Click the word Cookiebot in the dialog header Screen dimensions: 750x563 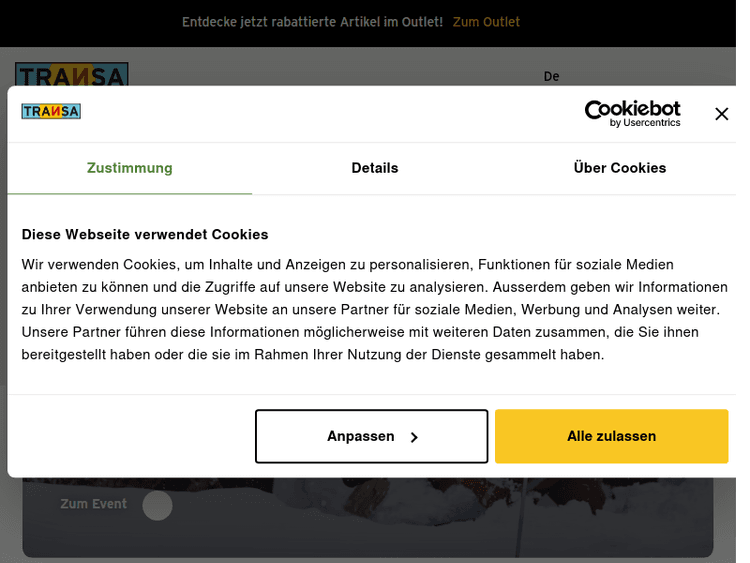tap(632, 108)
